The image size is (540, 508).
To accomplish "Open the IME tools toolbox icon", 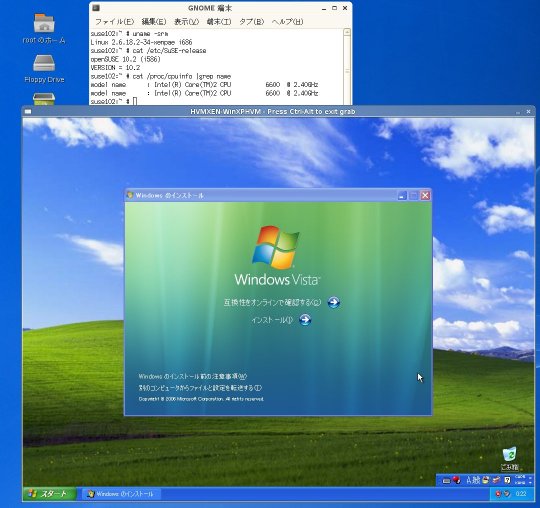I will (496, 480).
